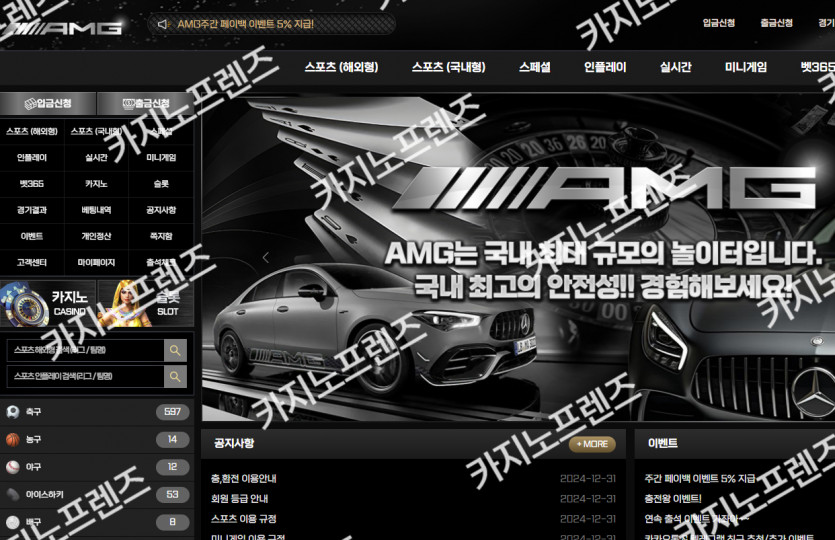Click the 14 count badge for 농구

point(173,439)
